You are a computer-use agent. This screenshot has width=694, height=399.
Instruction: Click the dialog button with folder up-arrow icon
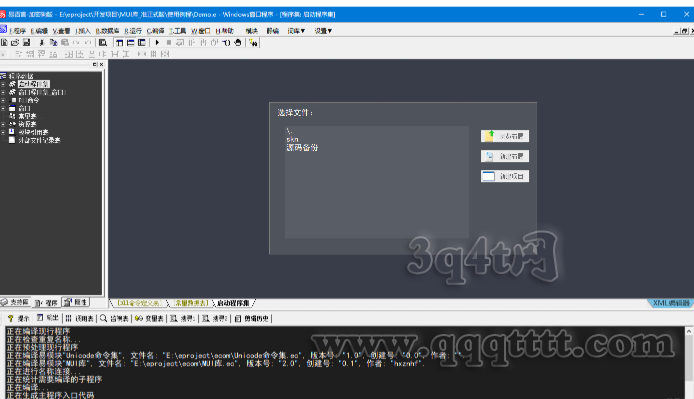point(505,136)
